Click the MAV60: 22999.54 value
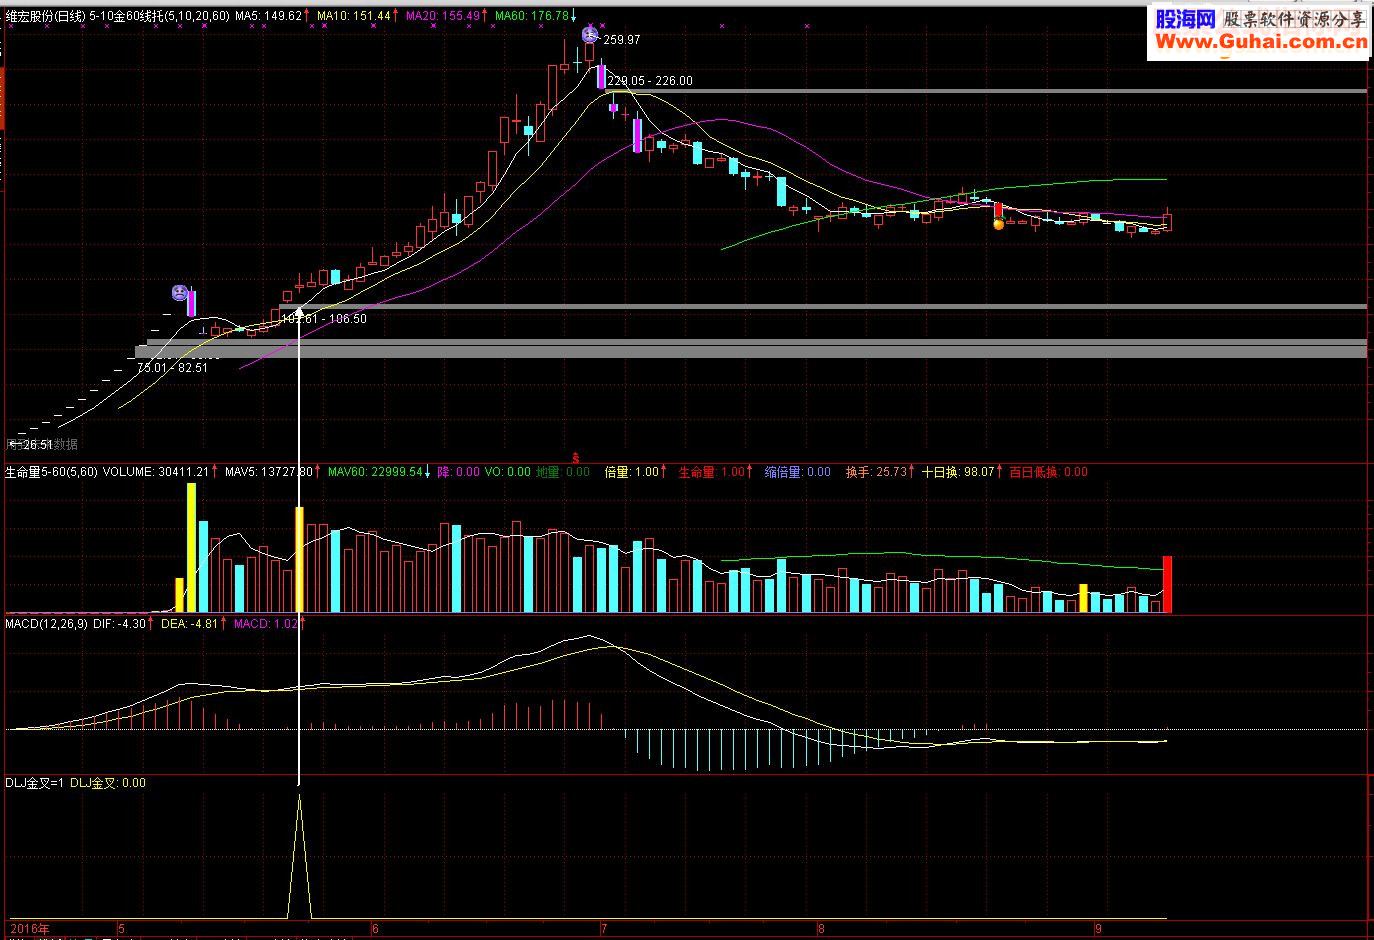This screenshot has height=940, width=1374. (x=375, y=472)
